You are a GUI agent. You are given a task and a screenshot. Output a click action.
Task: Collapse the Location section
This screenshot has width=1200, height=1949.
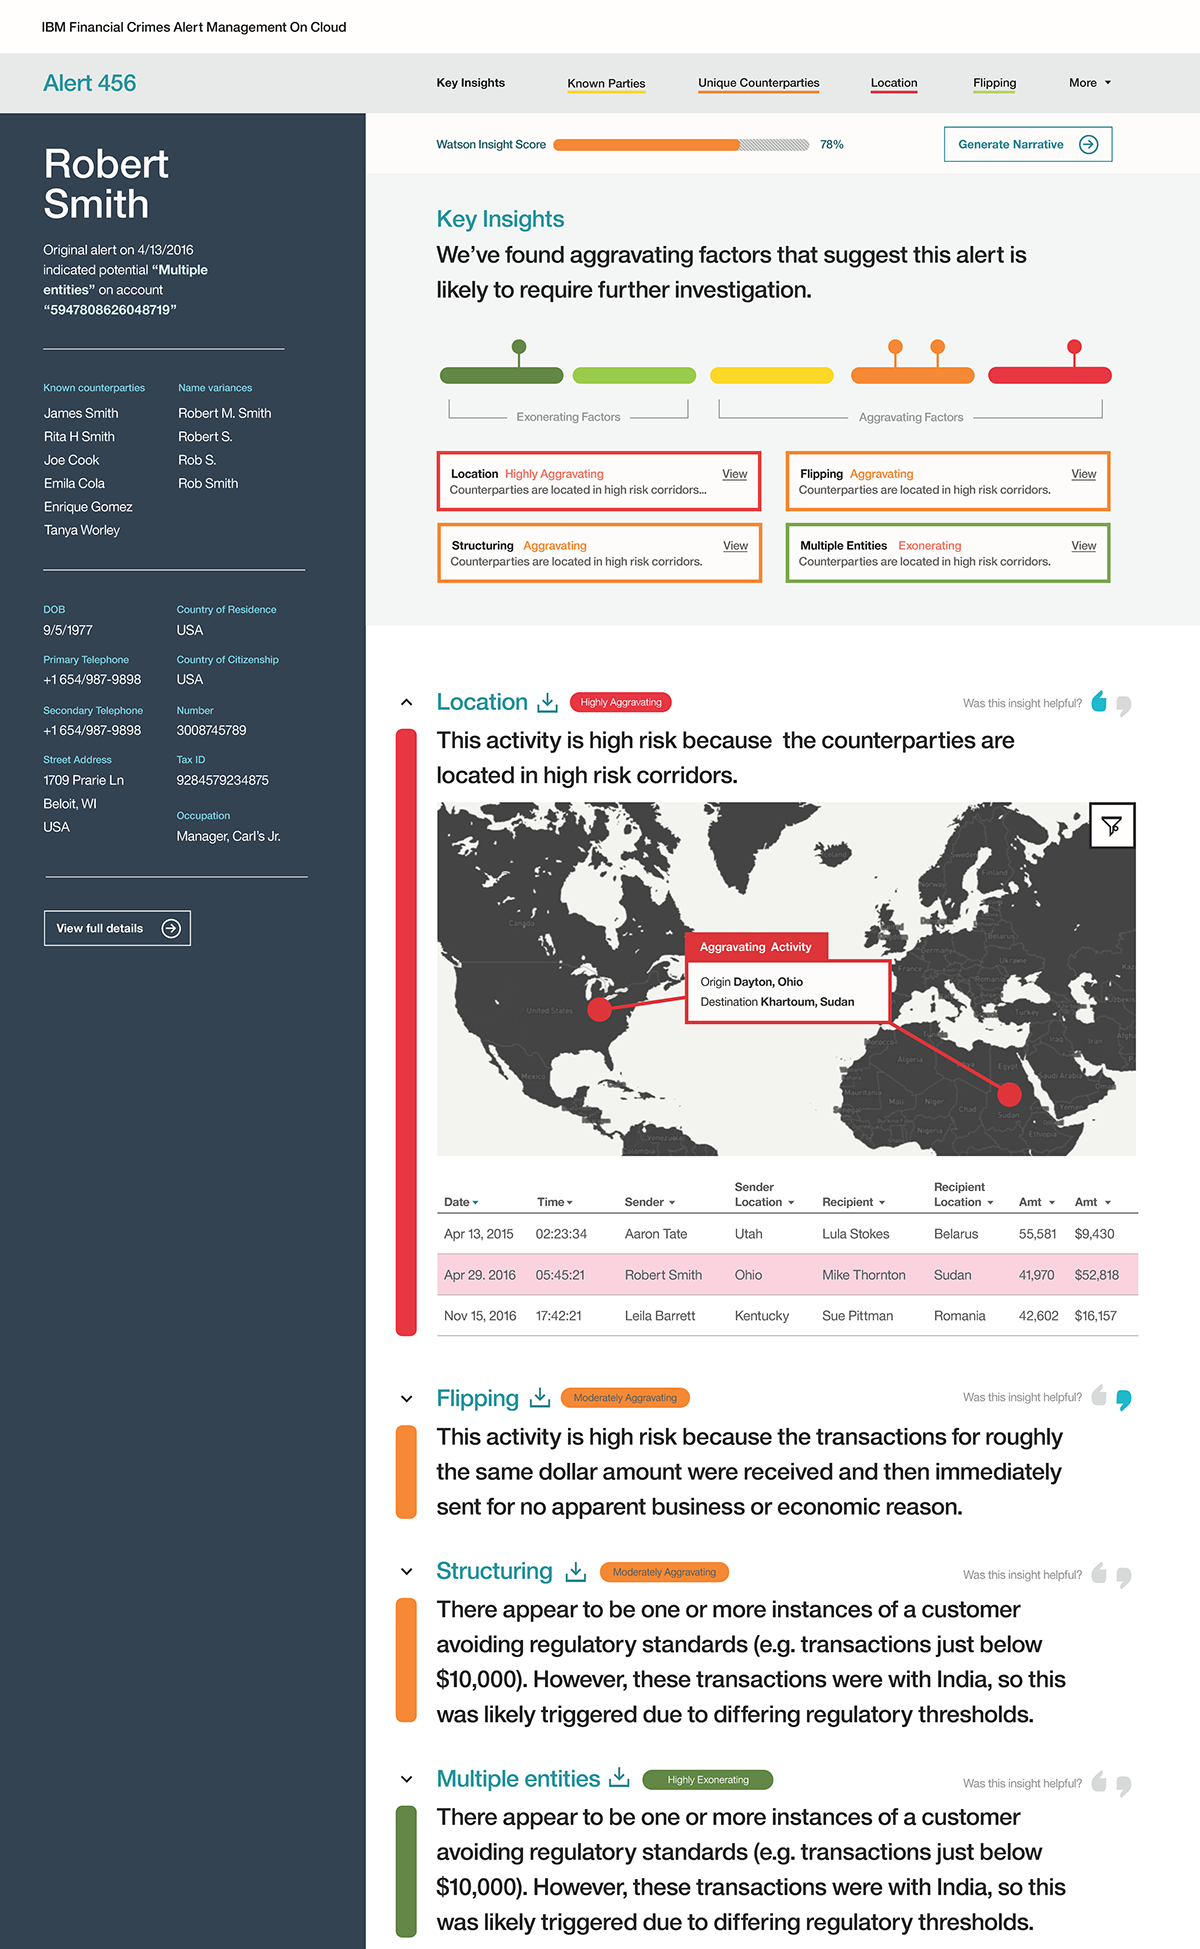[406, 702]
